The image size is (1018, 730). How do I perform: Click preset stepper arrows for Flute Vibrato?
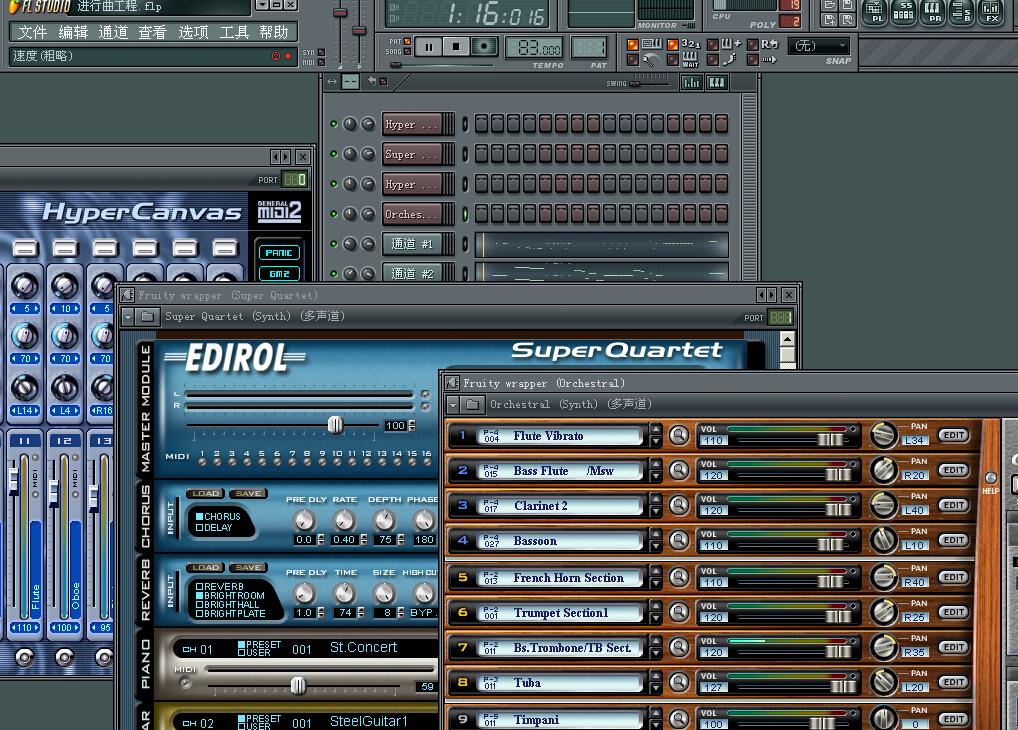click(656, 435)
